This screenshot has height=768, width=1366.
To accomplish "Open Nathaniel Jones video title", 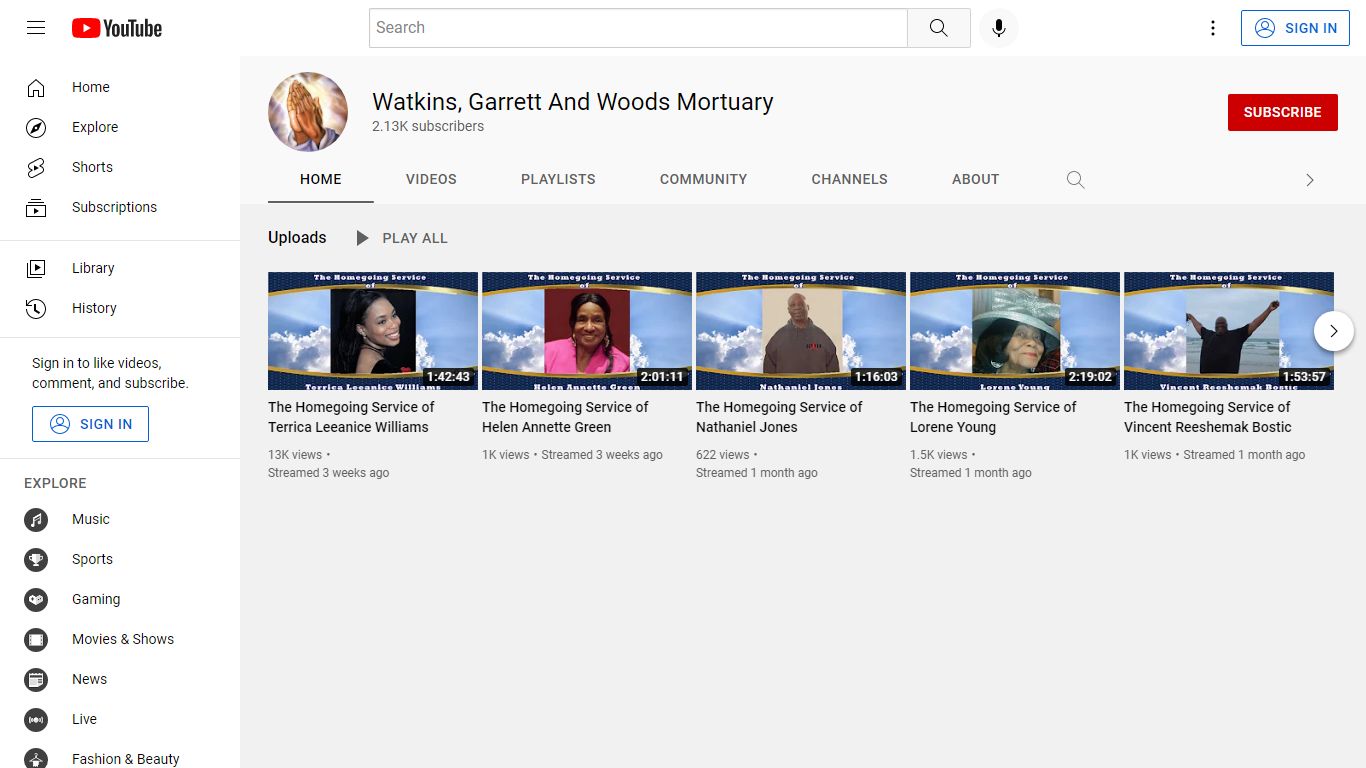I will coord(780,417).
